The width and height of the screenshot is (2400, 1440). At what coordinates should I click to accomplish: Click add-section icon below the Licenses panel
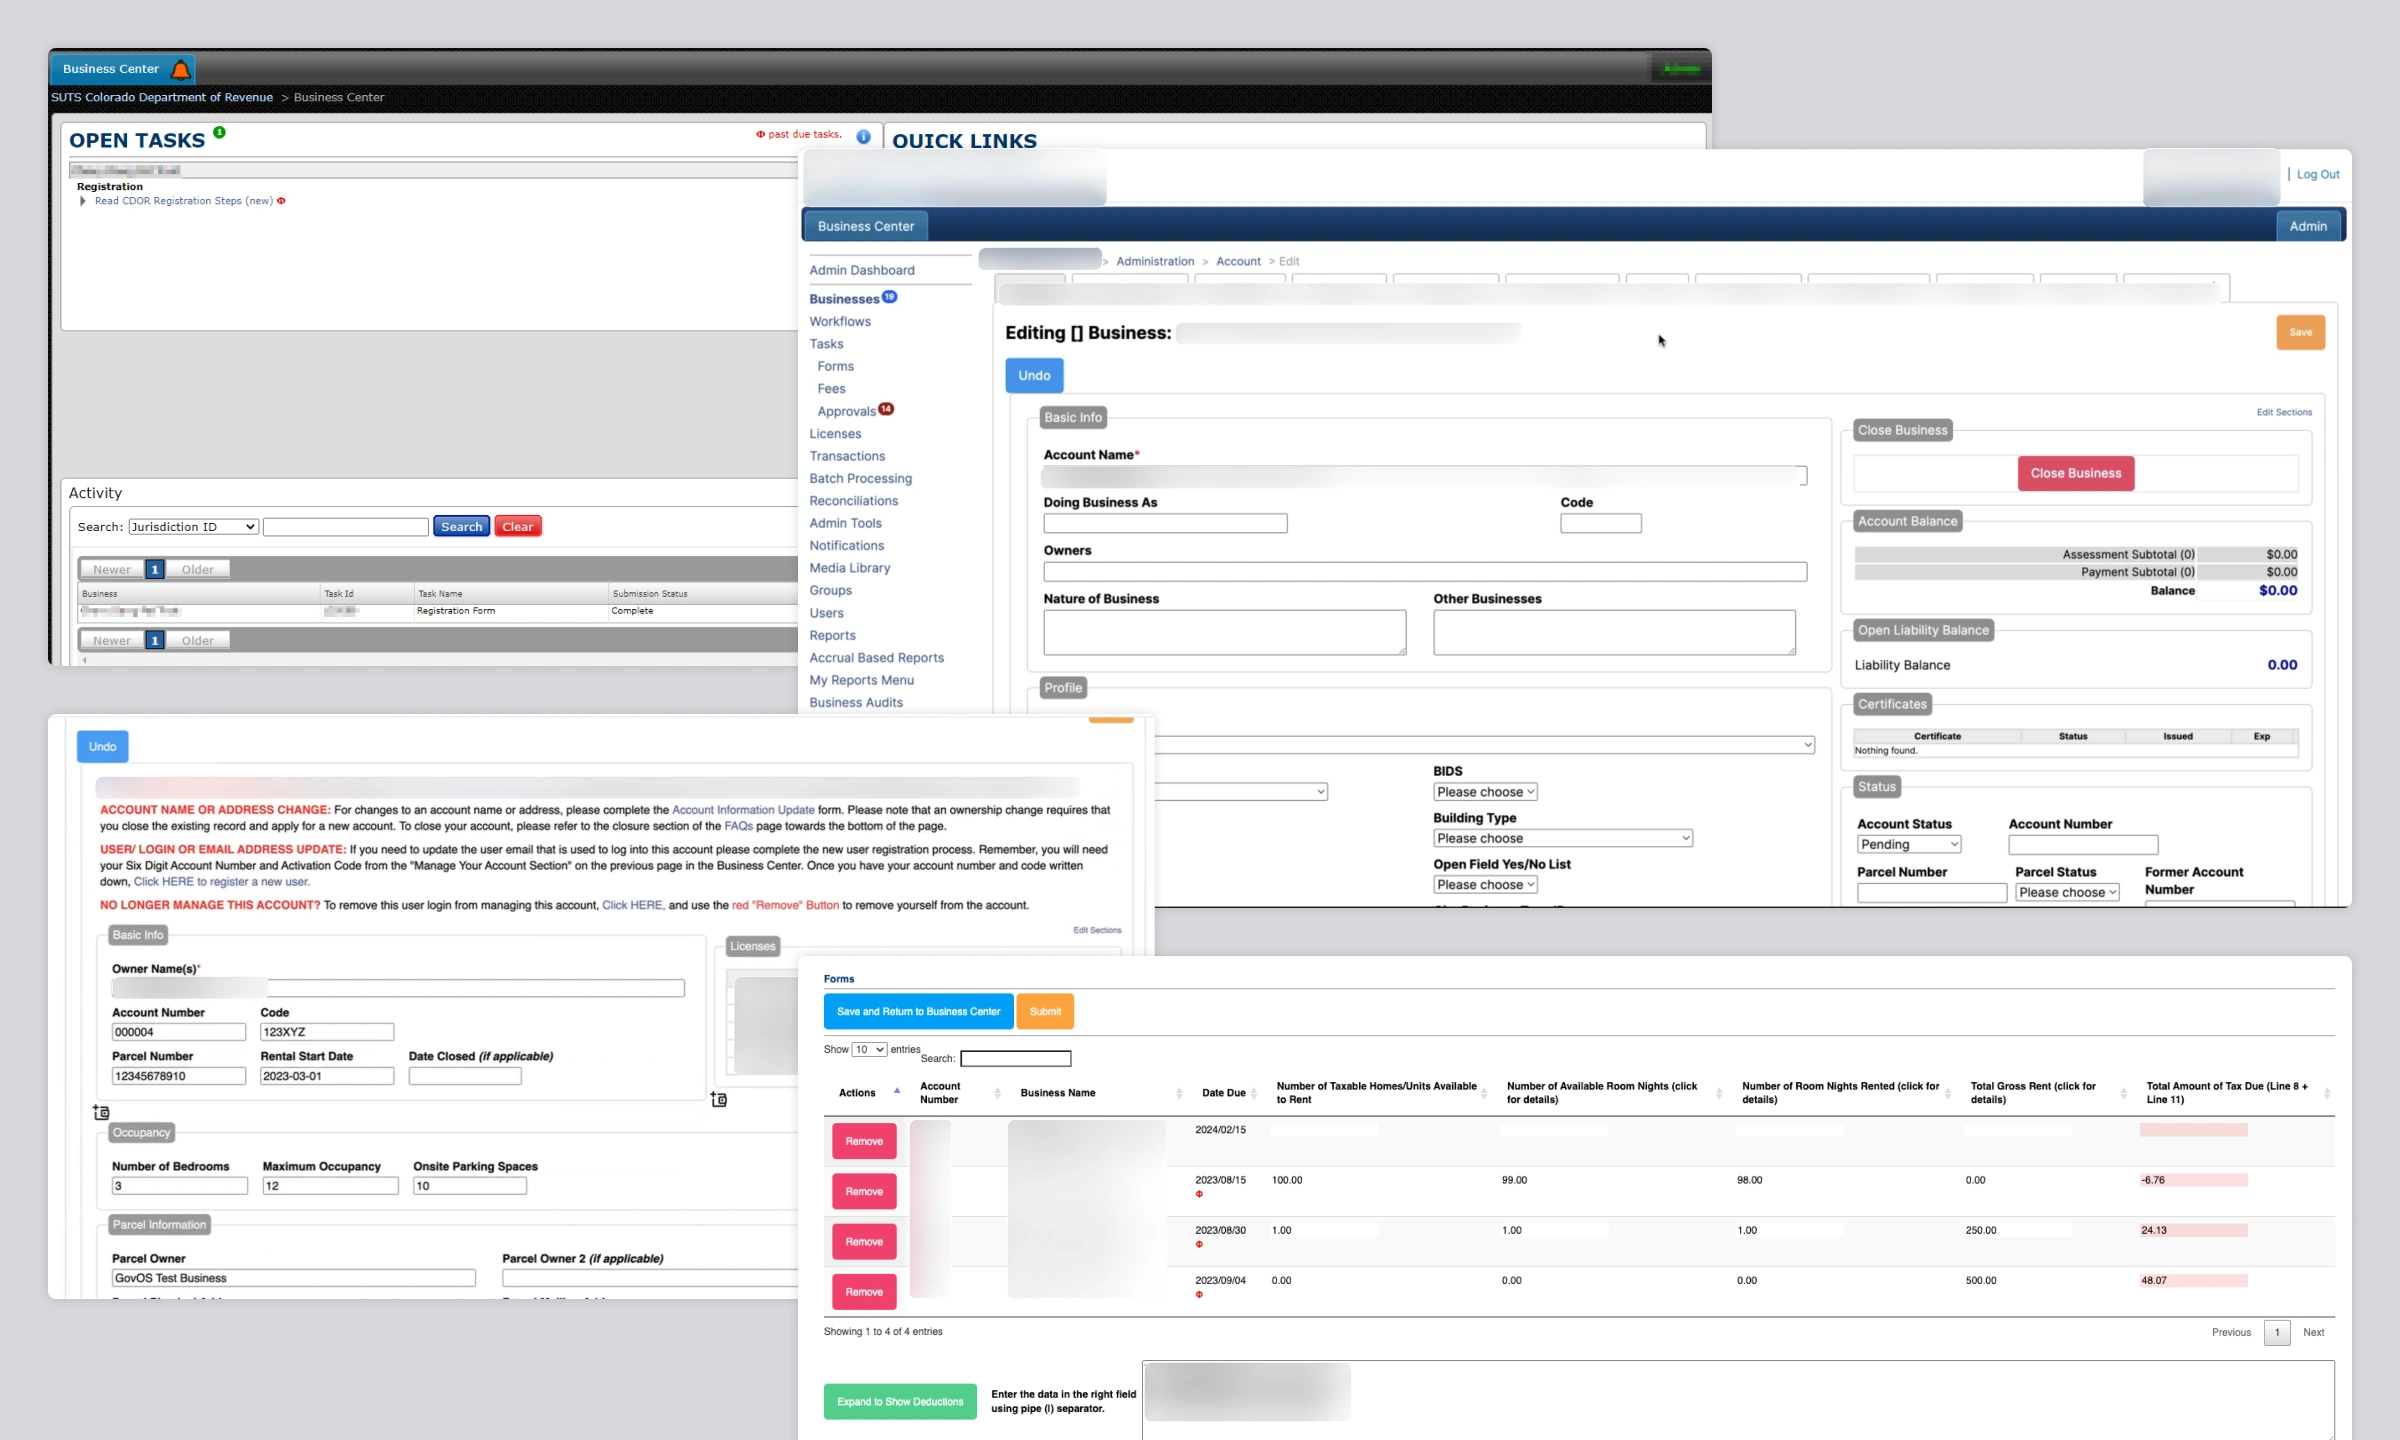pyautogui.click(x=718, y=1099)
